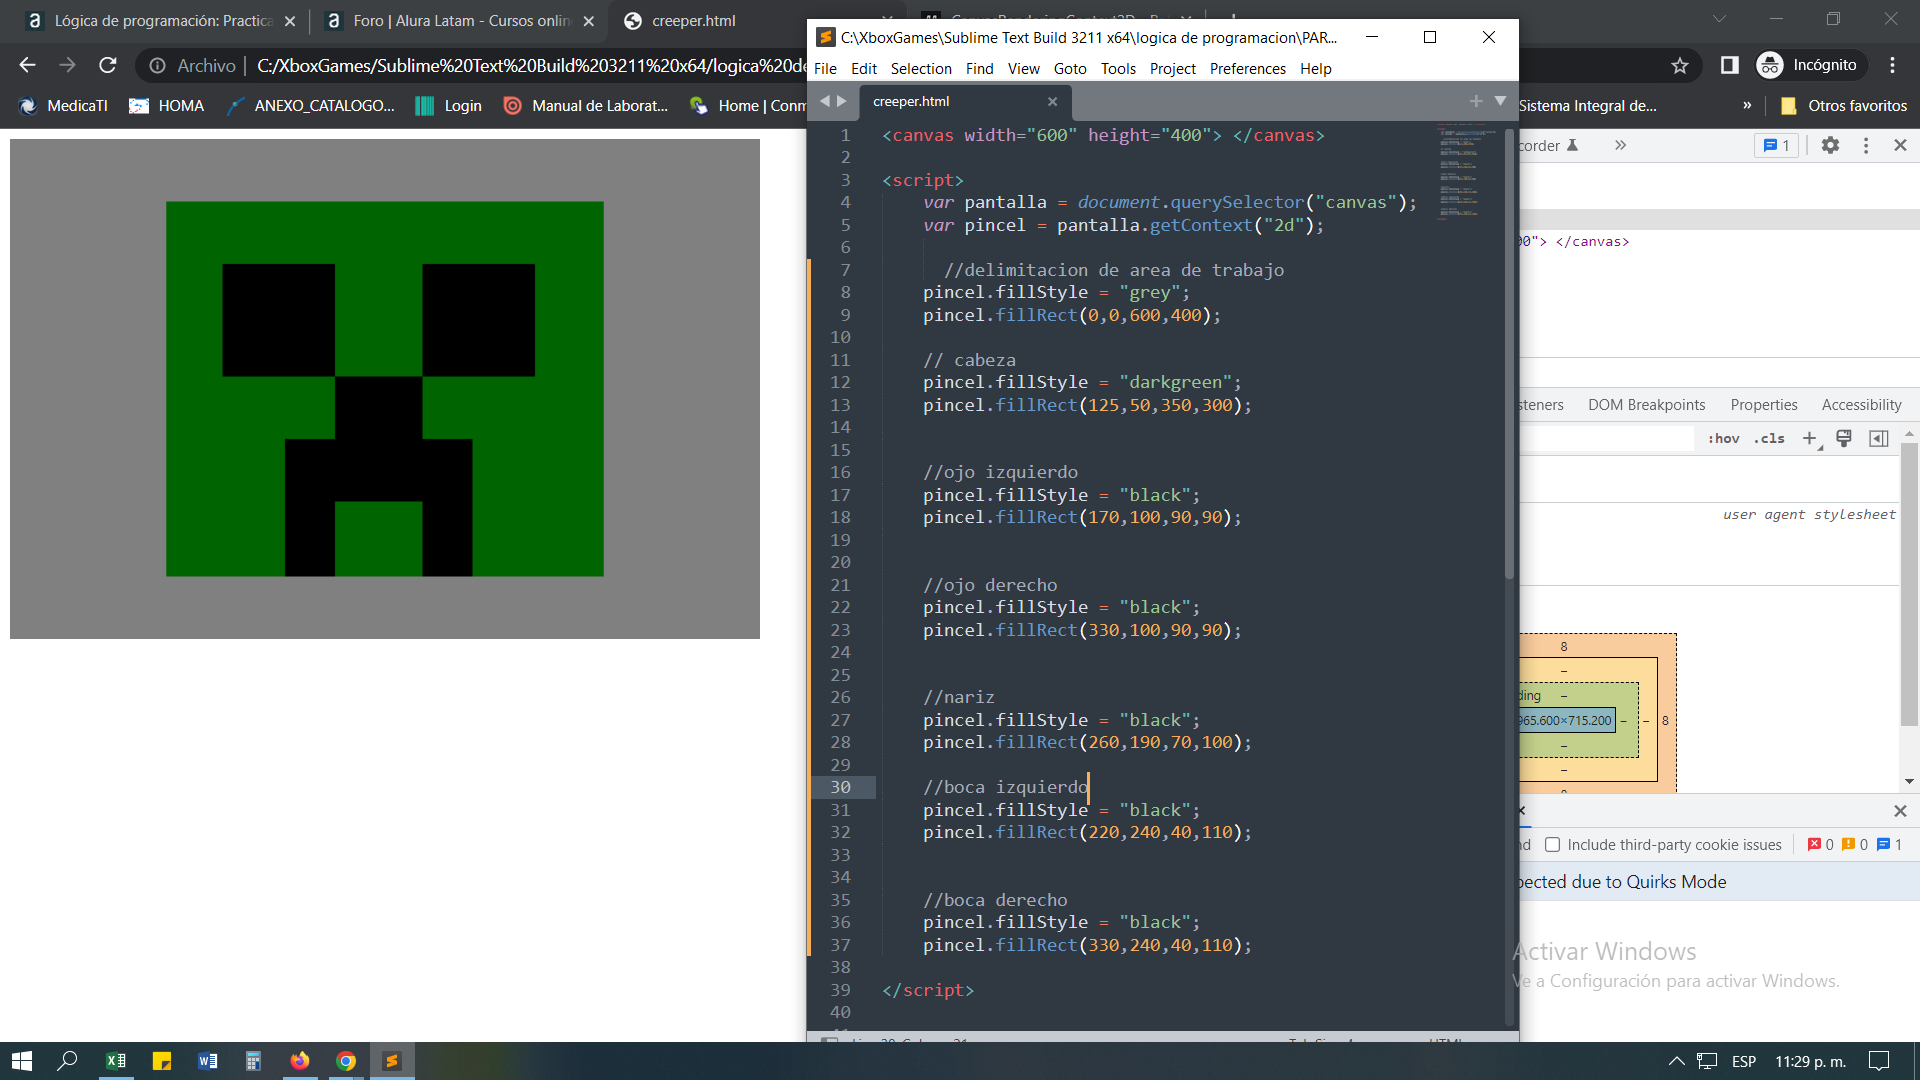Open Sublime Text Preferences menu
The image size is (1920, 1080).
[x=1248, y=69]
